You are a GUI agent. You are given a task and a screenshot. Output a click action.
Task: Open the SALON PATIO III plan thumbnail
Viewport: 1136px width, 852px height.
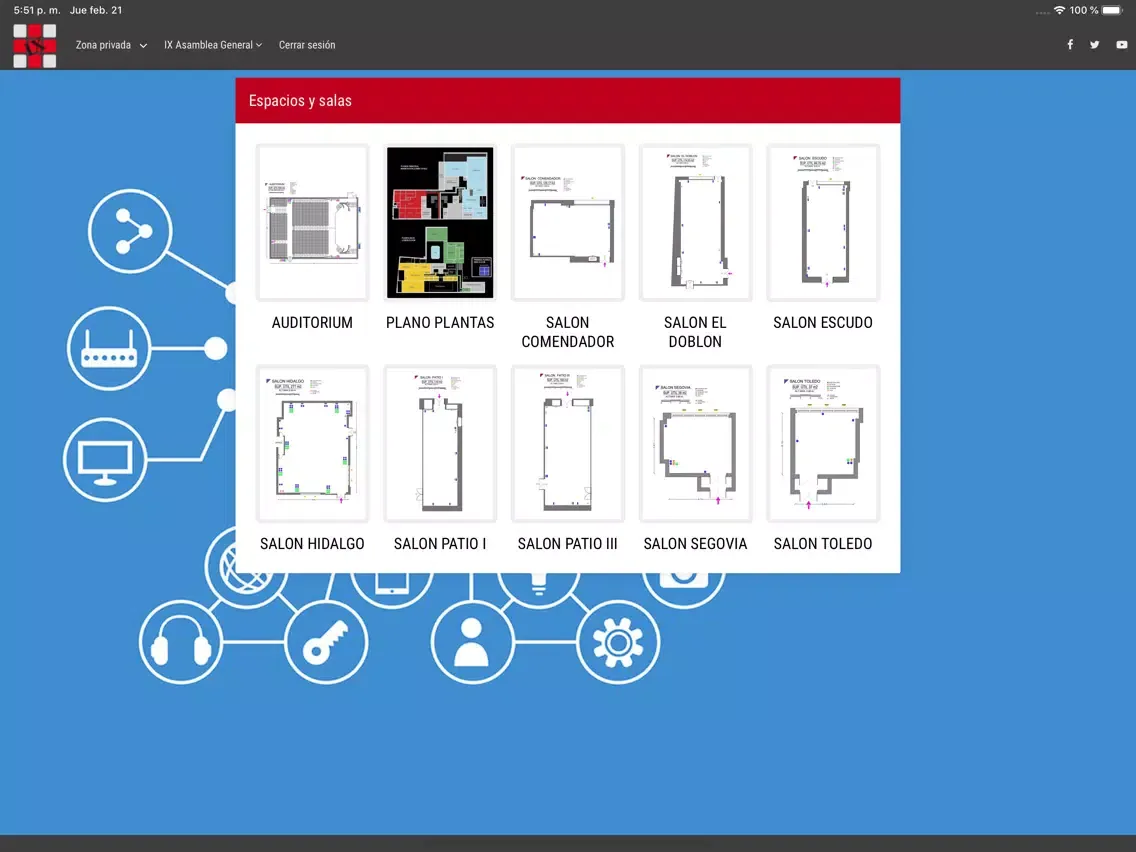tap(567, 443)
